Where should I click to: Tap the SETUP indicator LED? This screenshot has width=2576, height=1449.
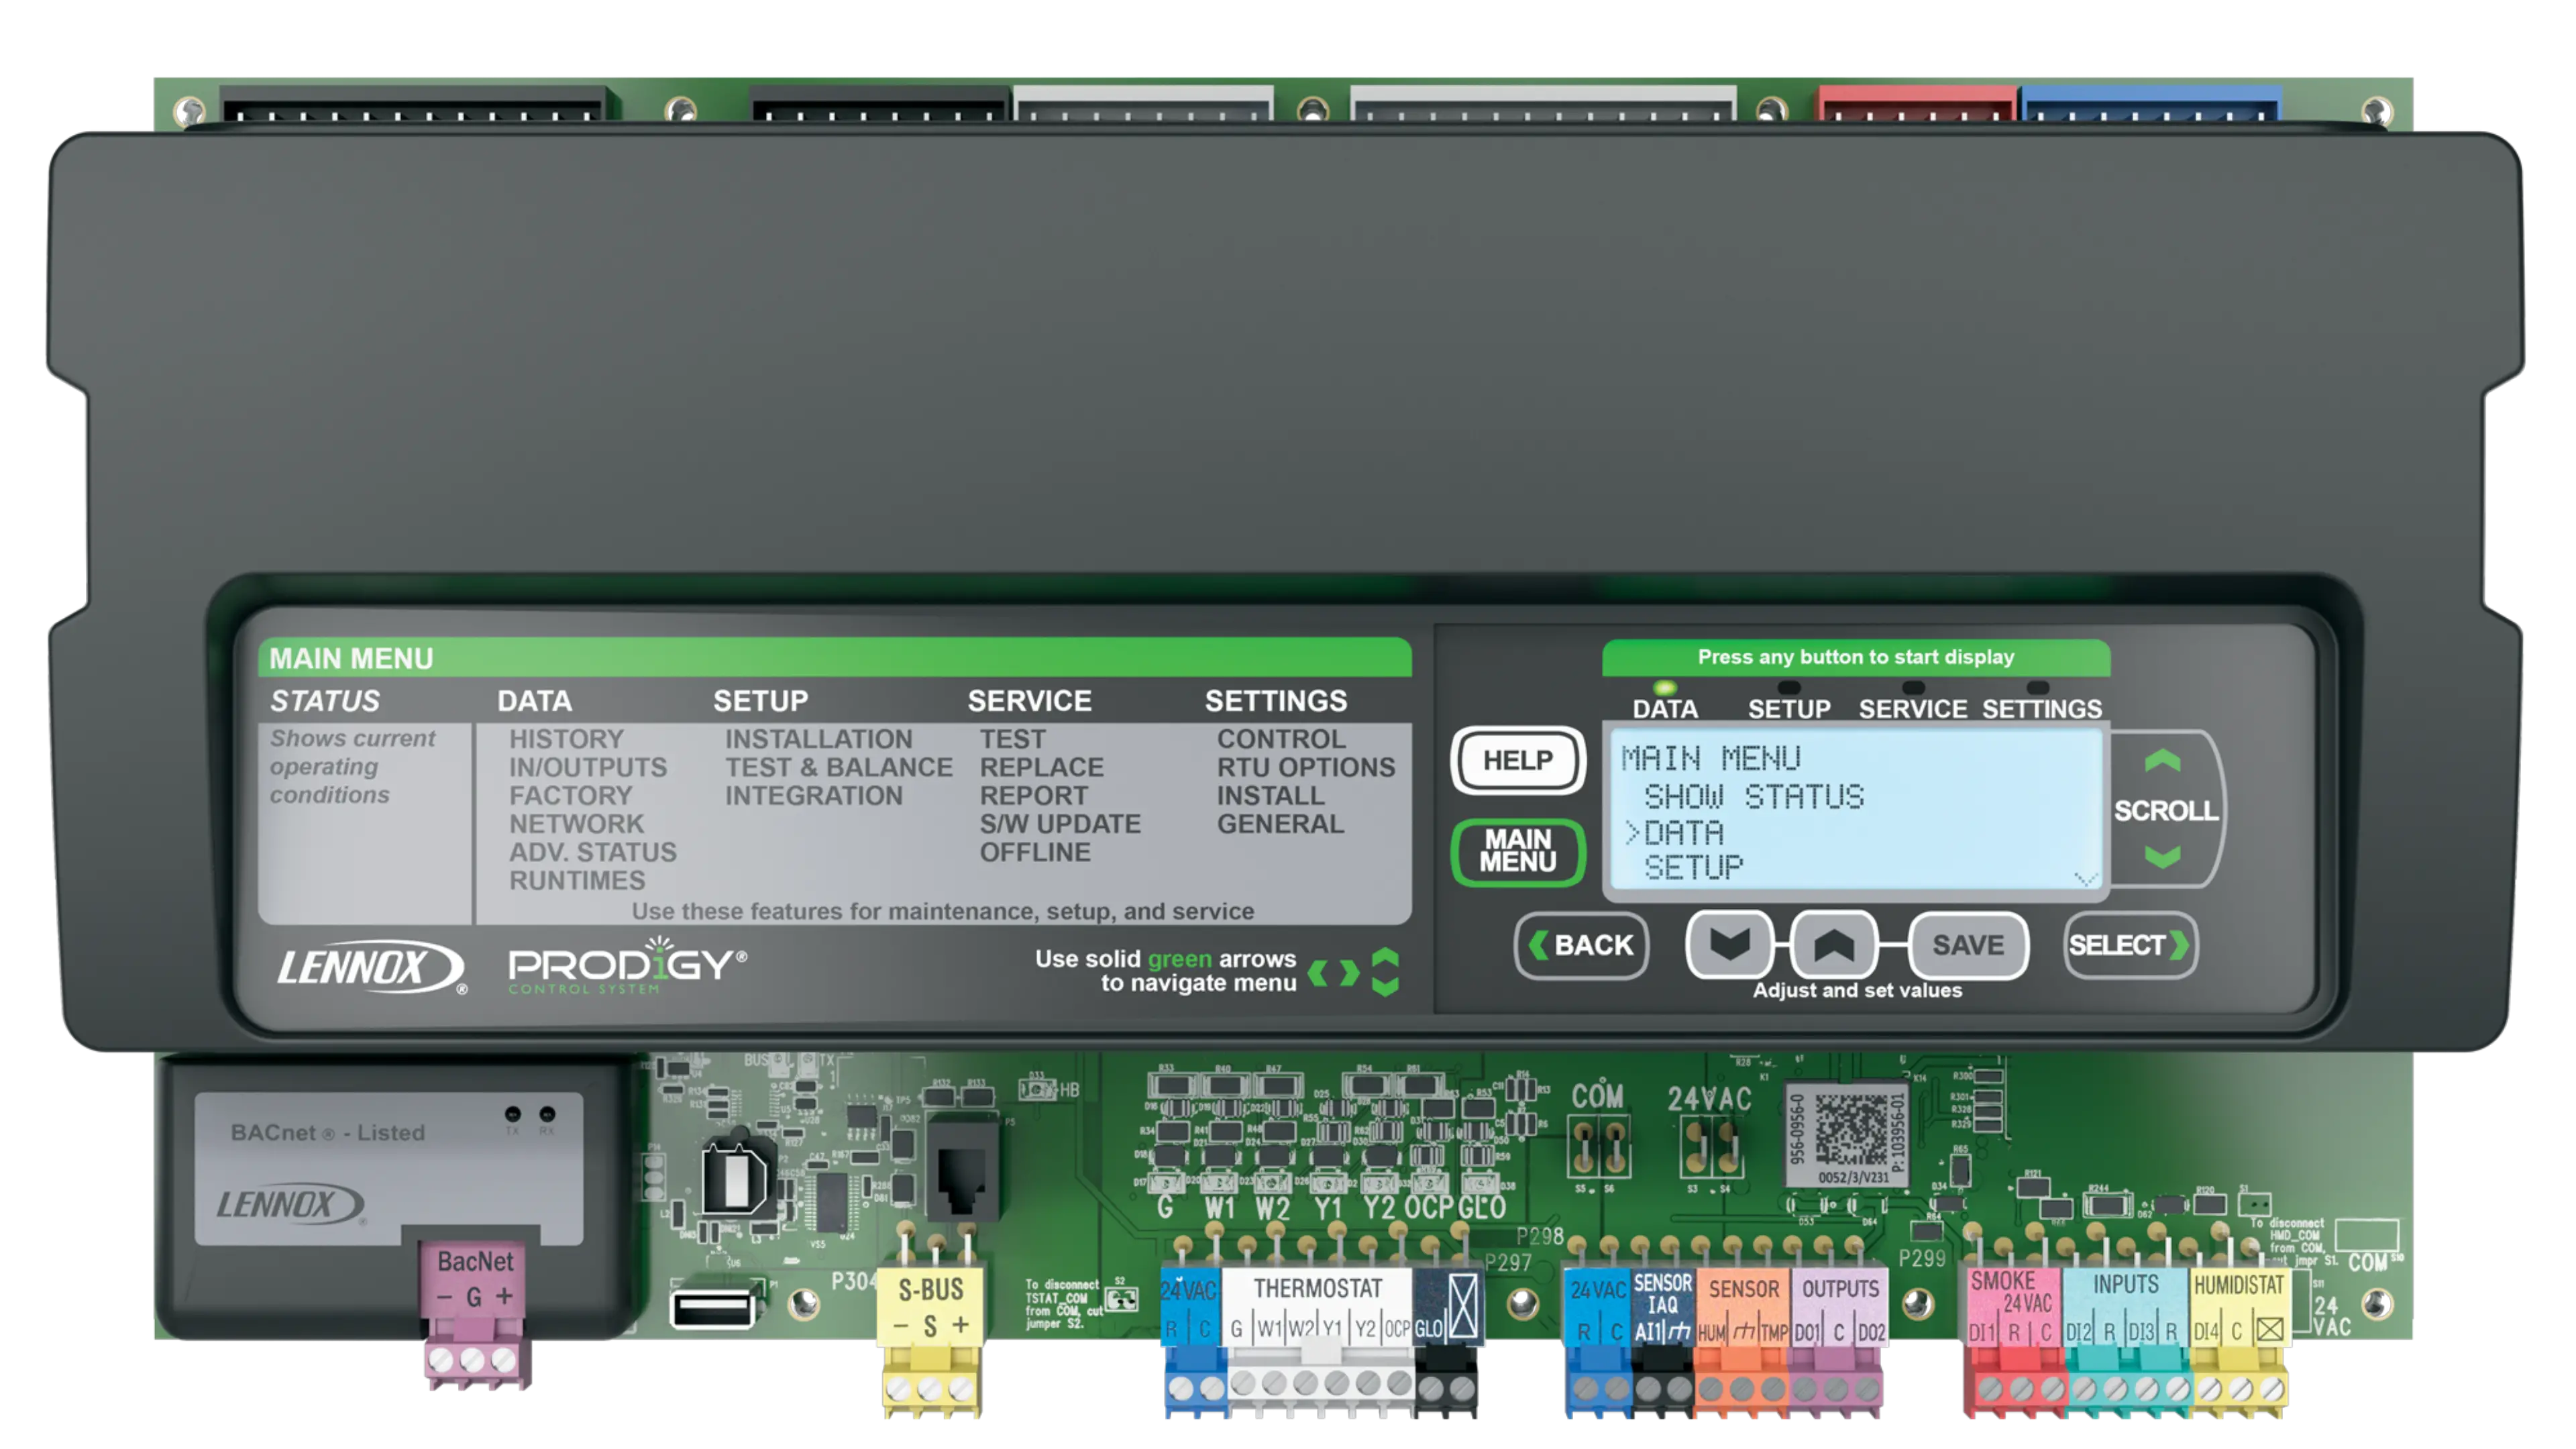(x=1789, y=688)
